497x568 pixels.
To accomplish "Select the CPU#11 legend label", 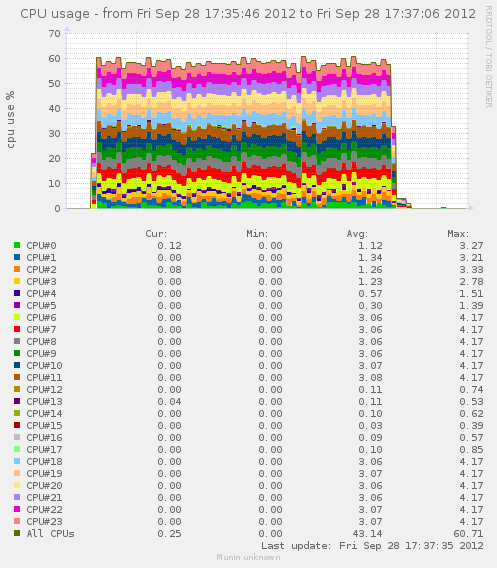I will click(44, 377).
